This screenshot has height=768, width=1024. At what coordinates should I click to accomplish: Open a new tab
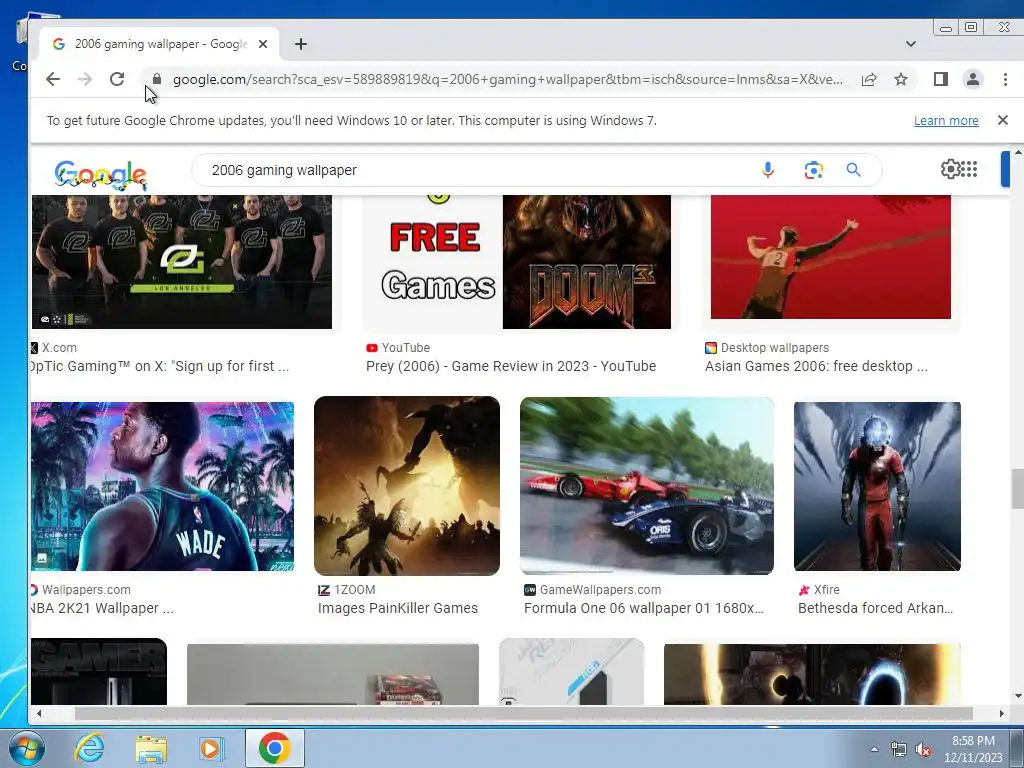(x=300, y=44)
